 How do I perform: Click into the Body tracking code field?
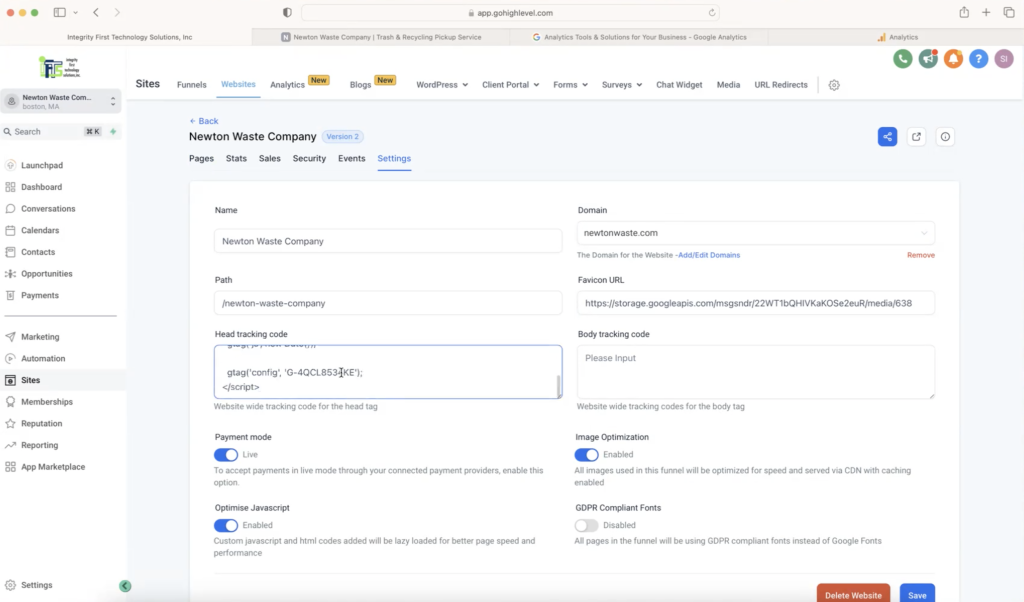point(756,372)
